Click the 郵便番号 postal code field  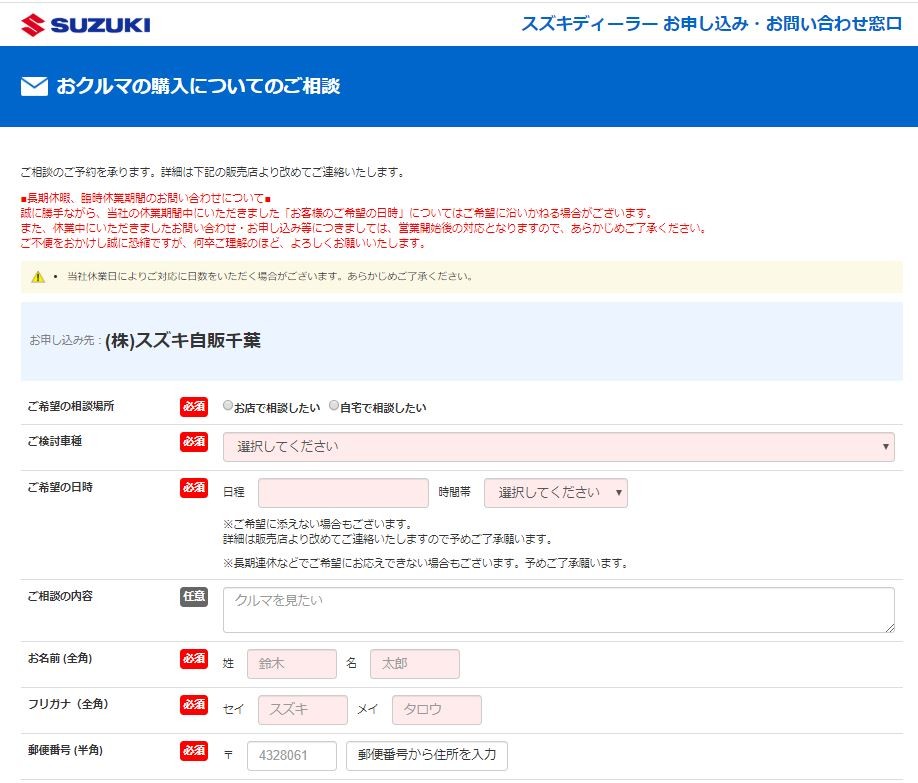292,755
